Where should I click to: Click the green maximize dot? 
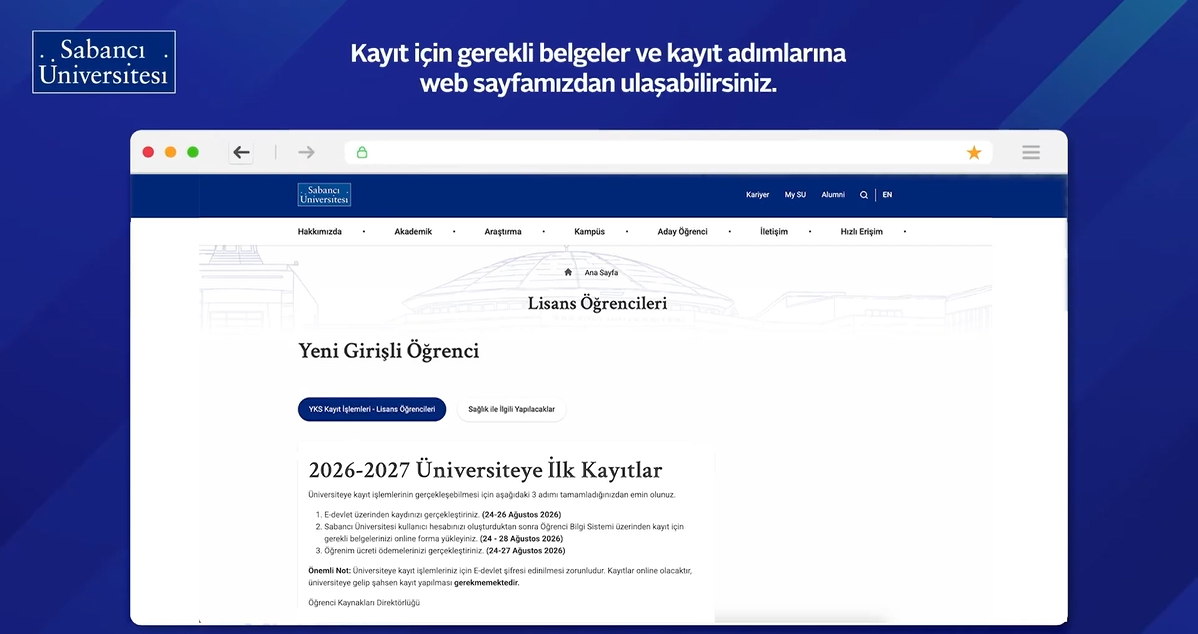coord(193,152)
